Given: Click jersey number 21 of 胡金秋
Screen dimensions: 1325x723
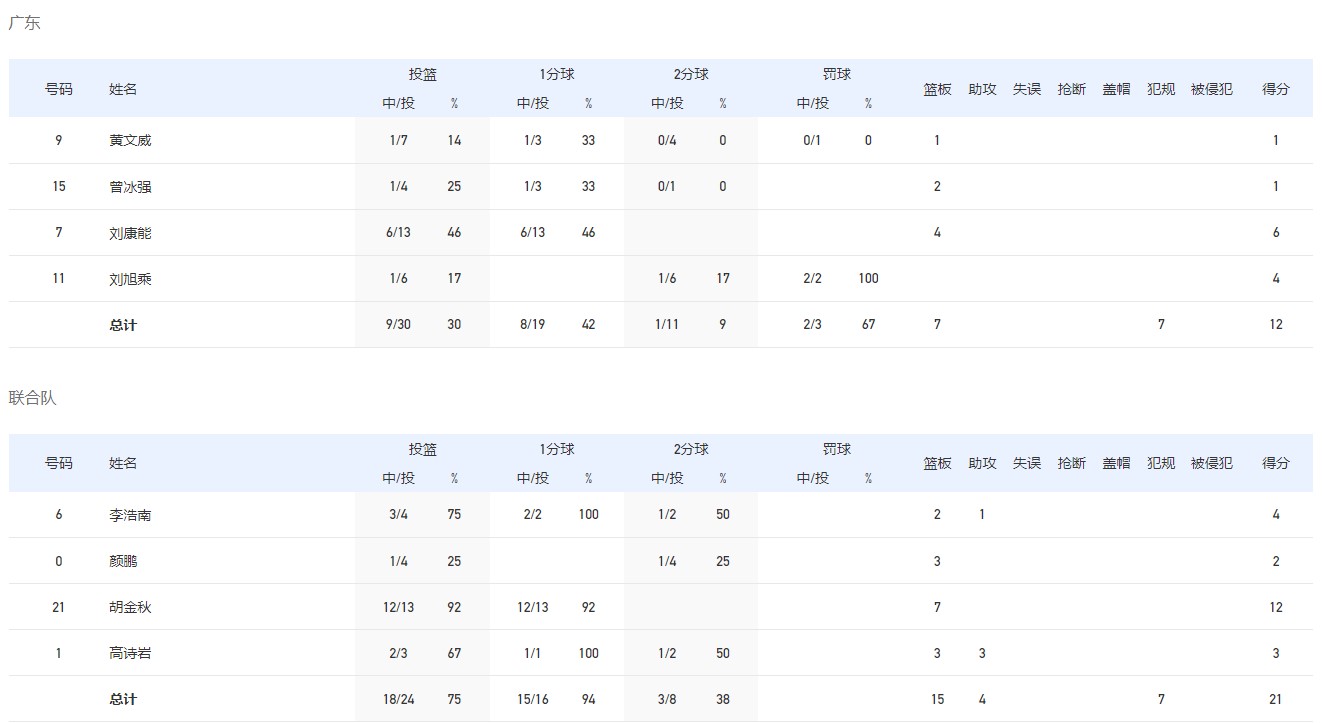Looking at the screenshot, I should (59, 607).
